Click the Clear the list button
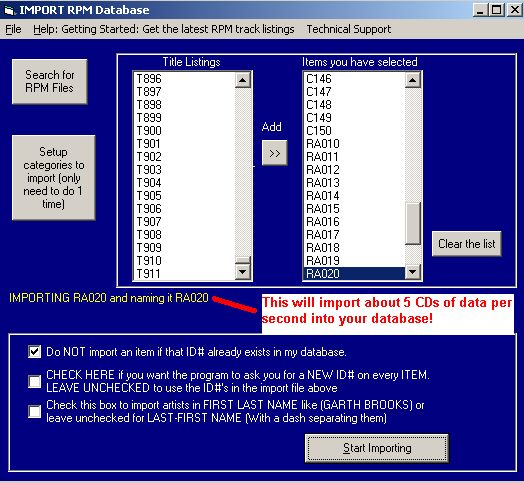Viewport: 524px width, 483px height. (467, 244)
